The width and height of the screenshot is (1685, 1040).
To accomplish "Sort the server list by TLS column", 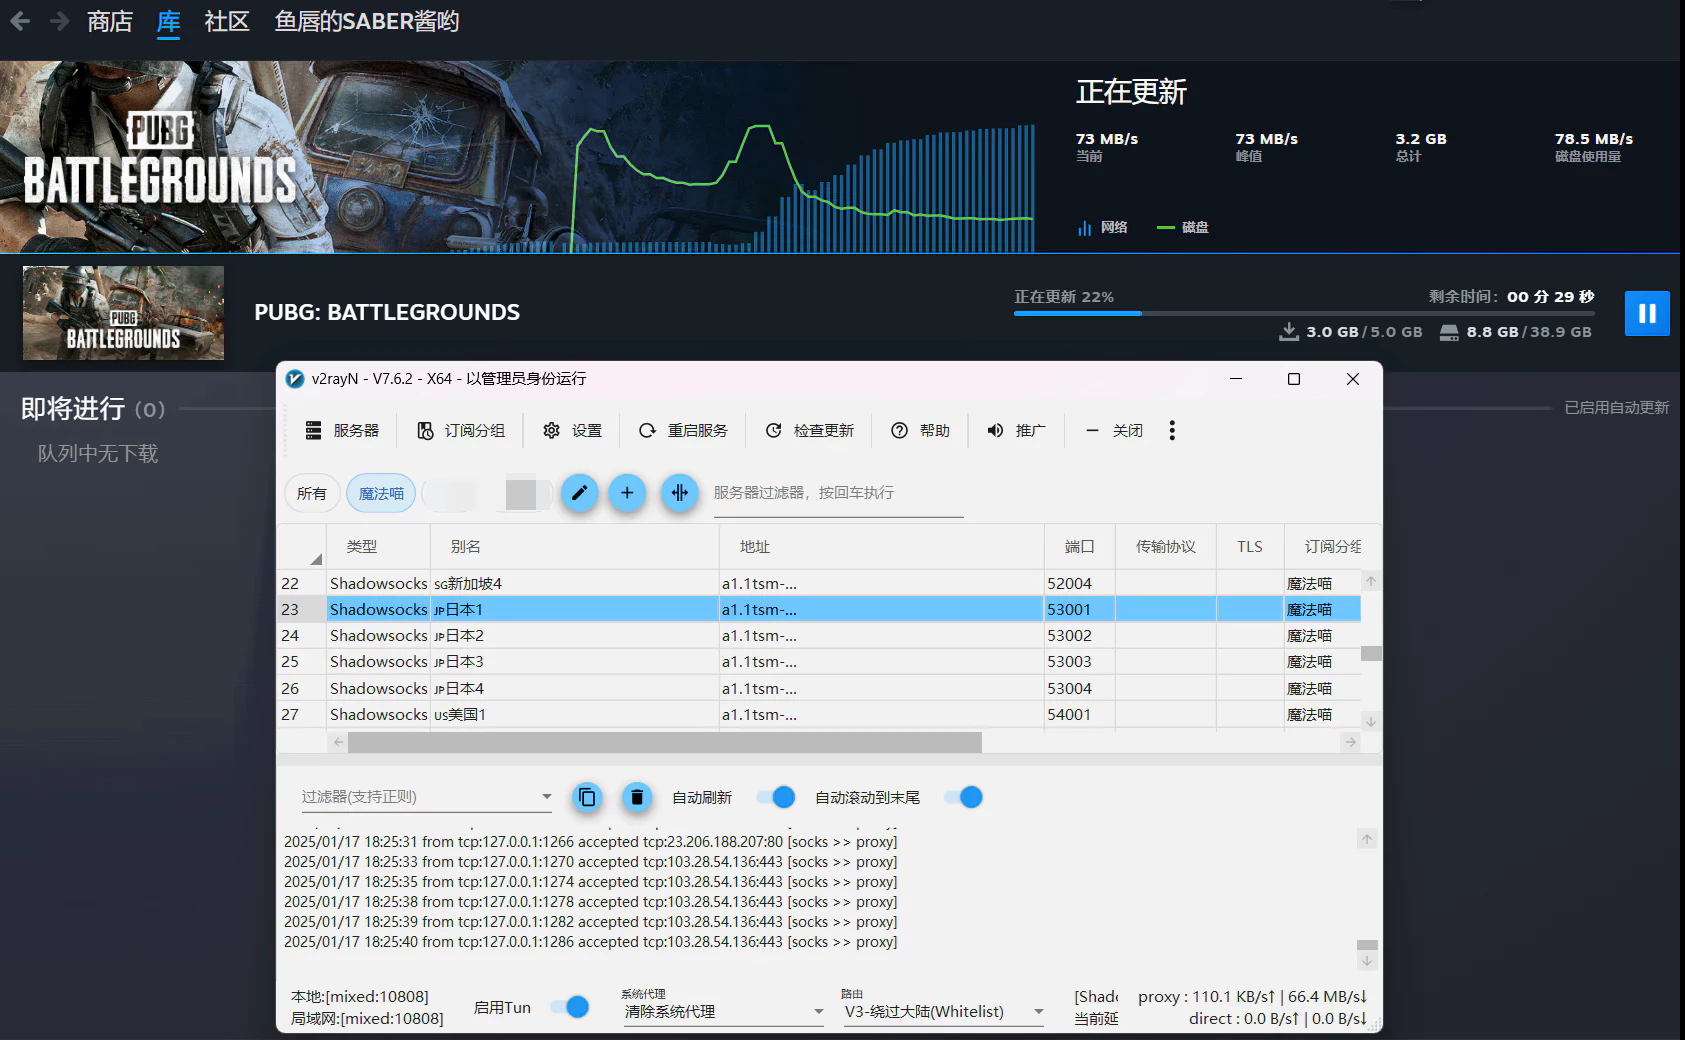I will 1250,546.
